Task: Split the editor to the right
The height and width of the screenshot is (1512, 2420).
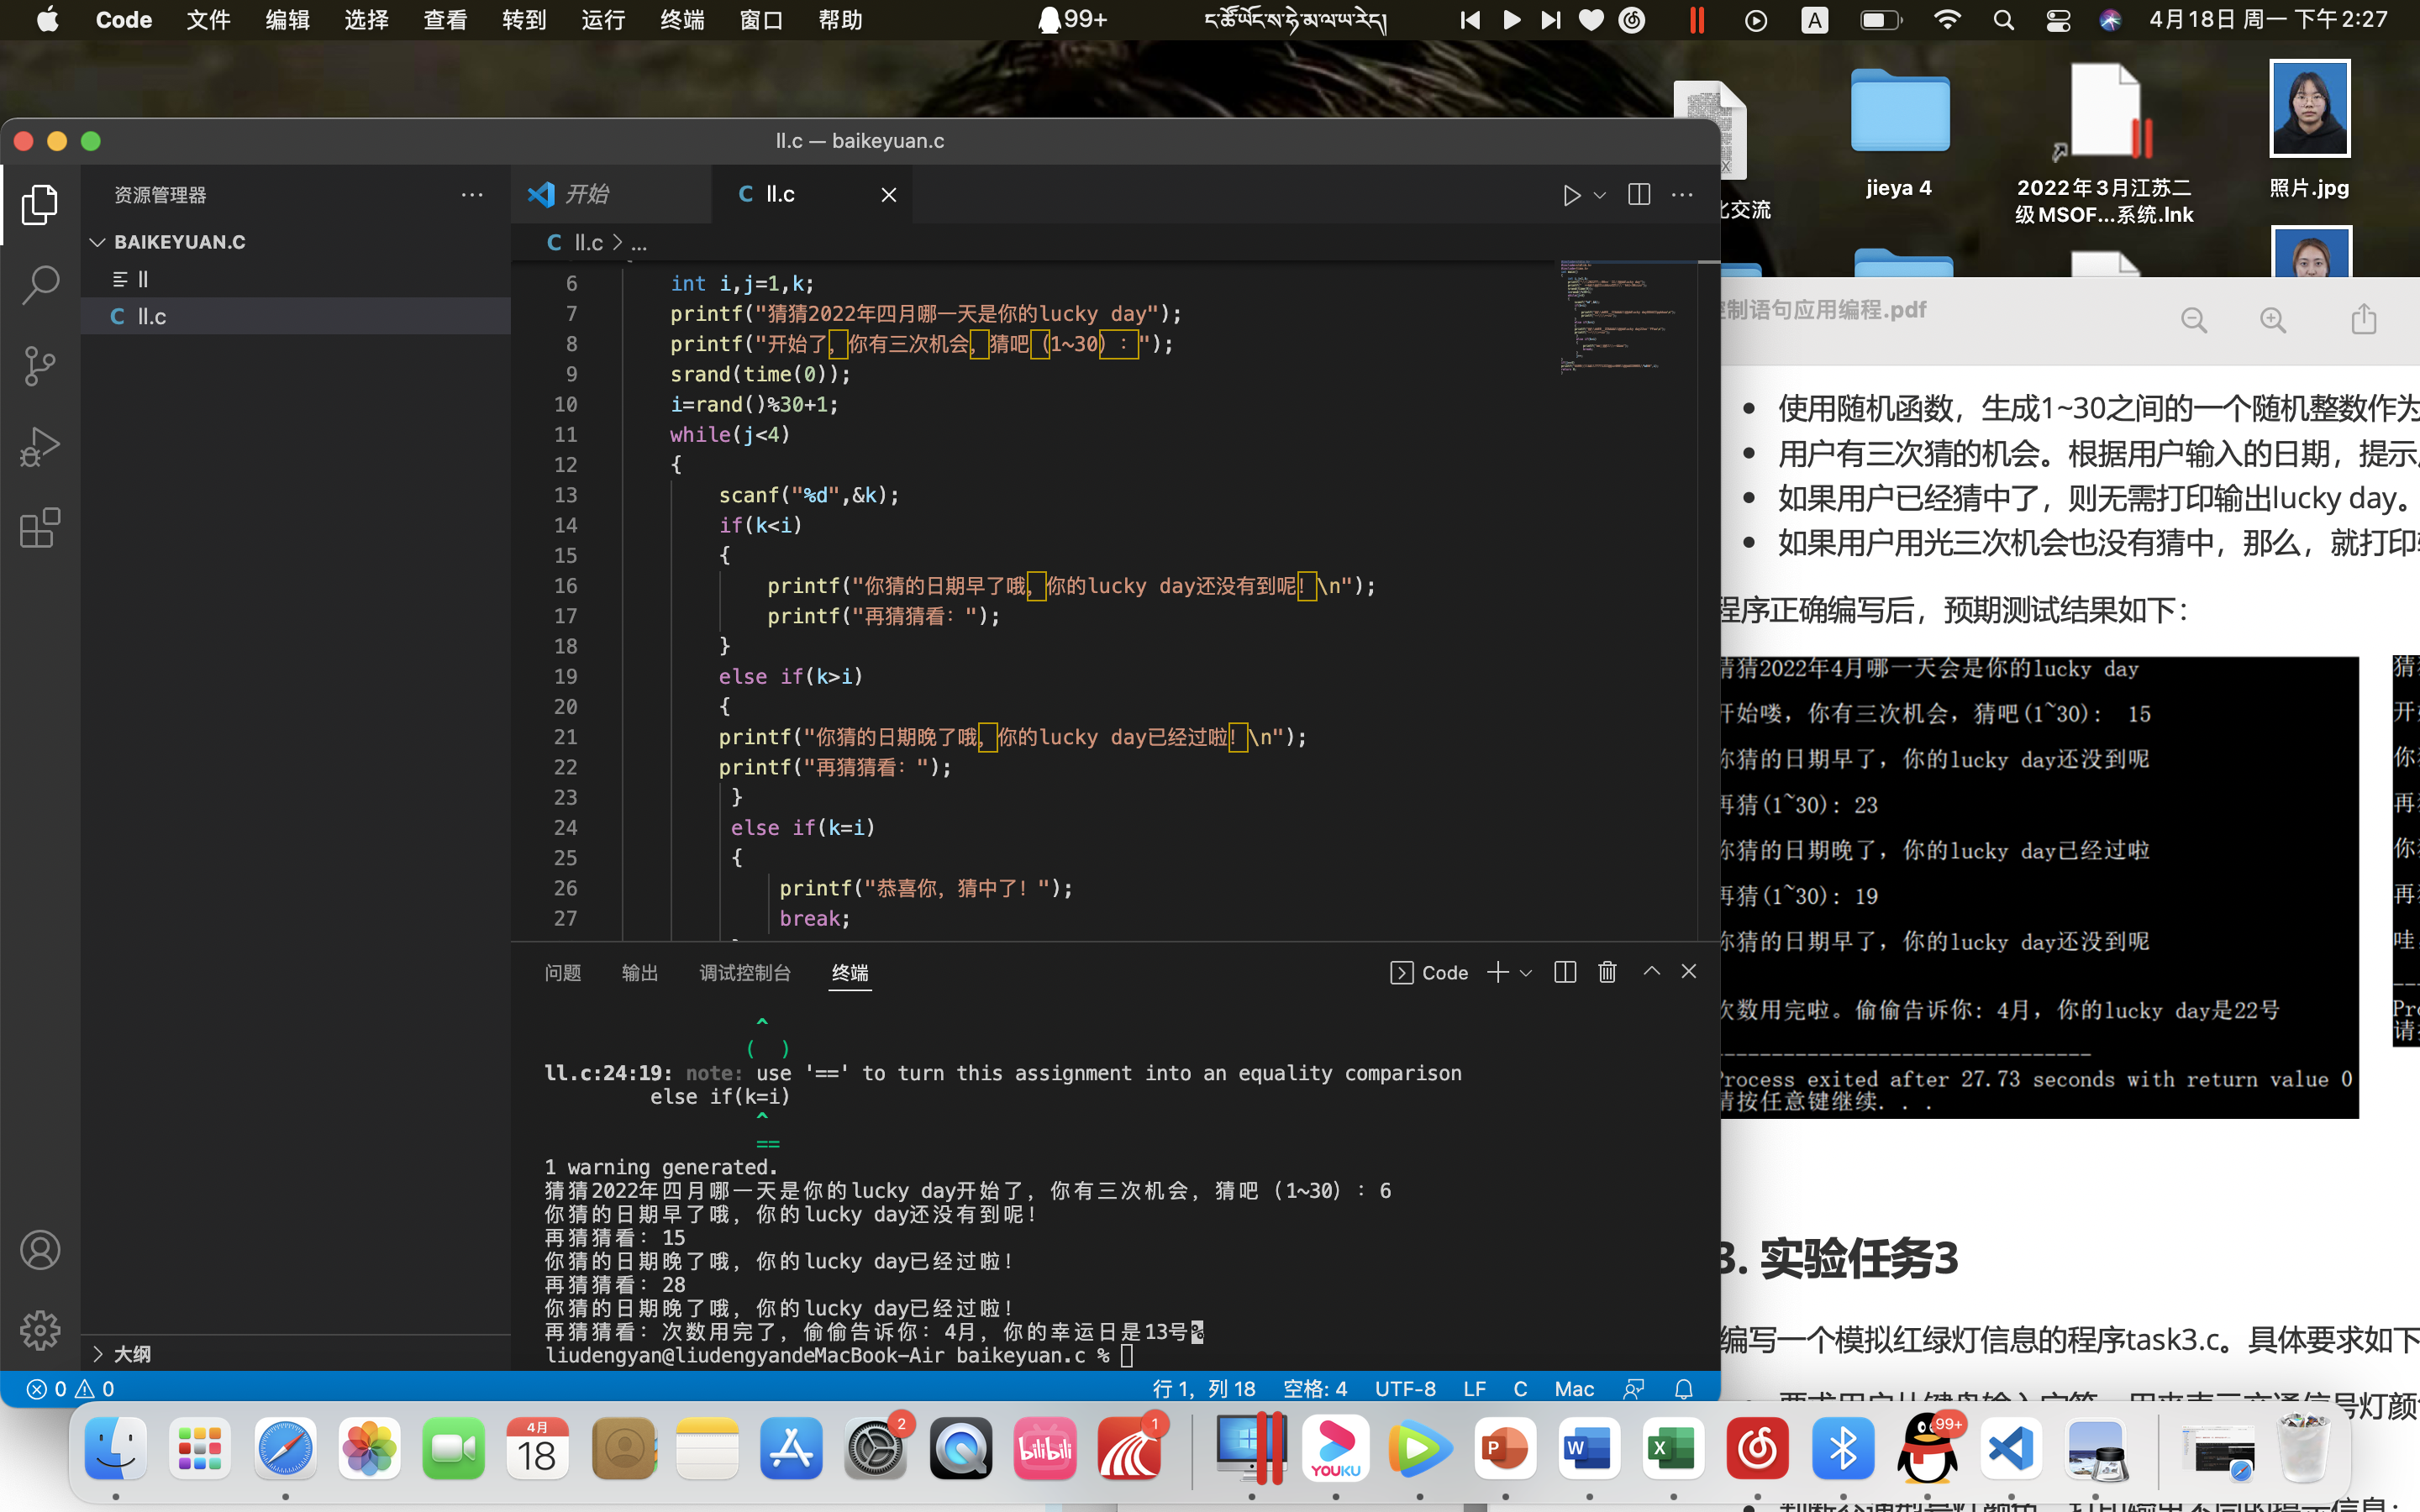Action: click(1639, 195)
